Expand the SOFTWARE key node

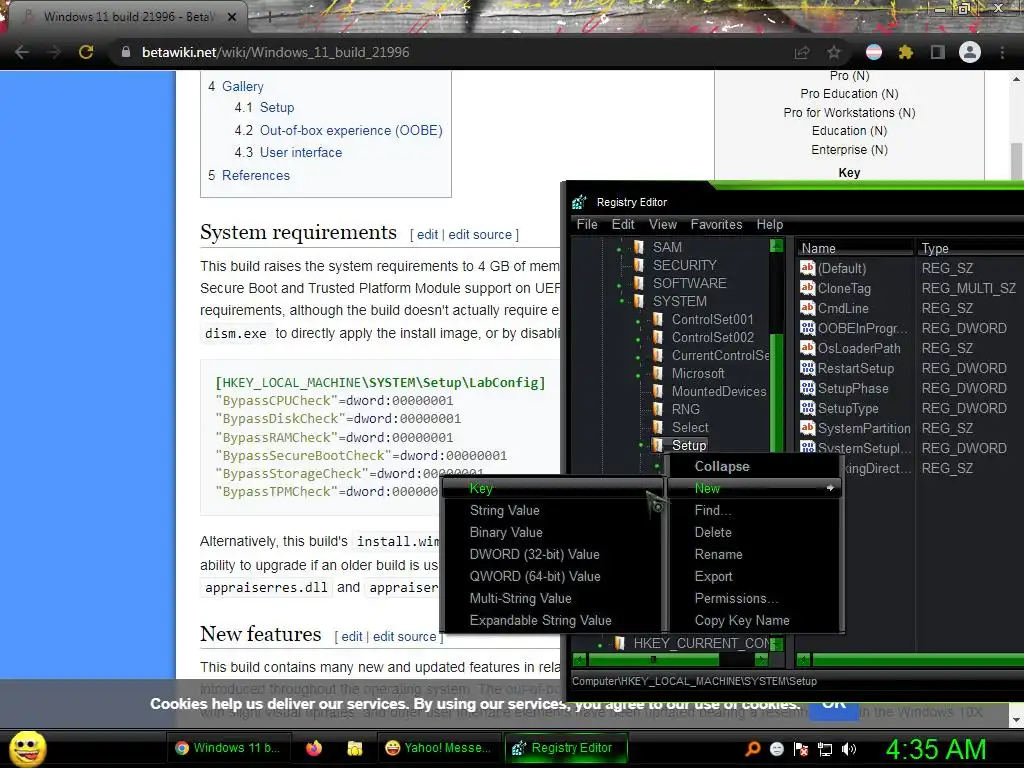point(620,284)
